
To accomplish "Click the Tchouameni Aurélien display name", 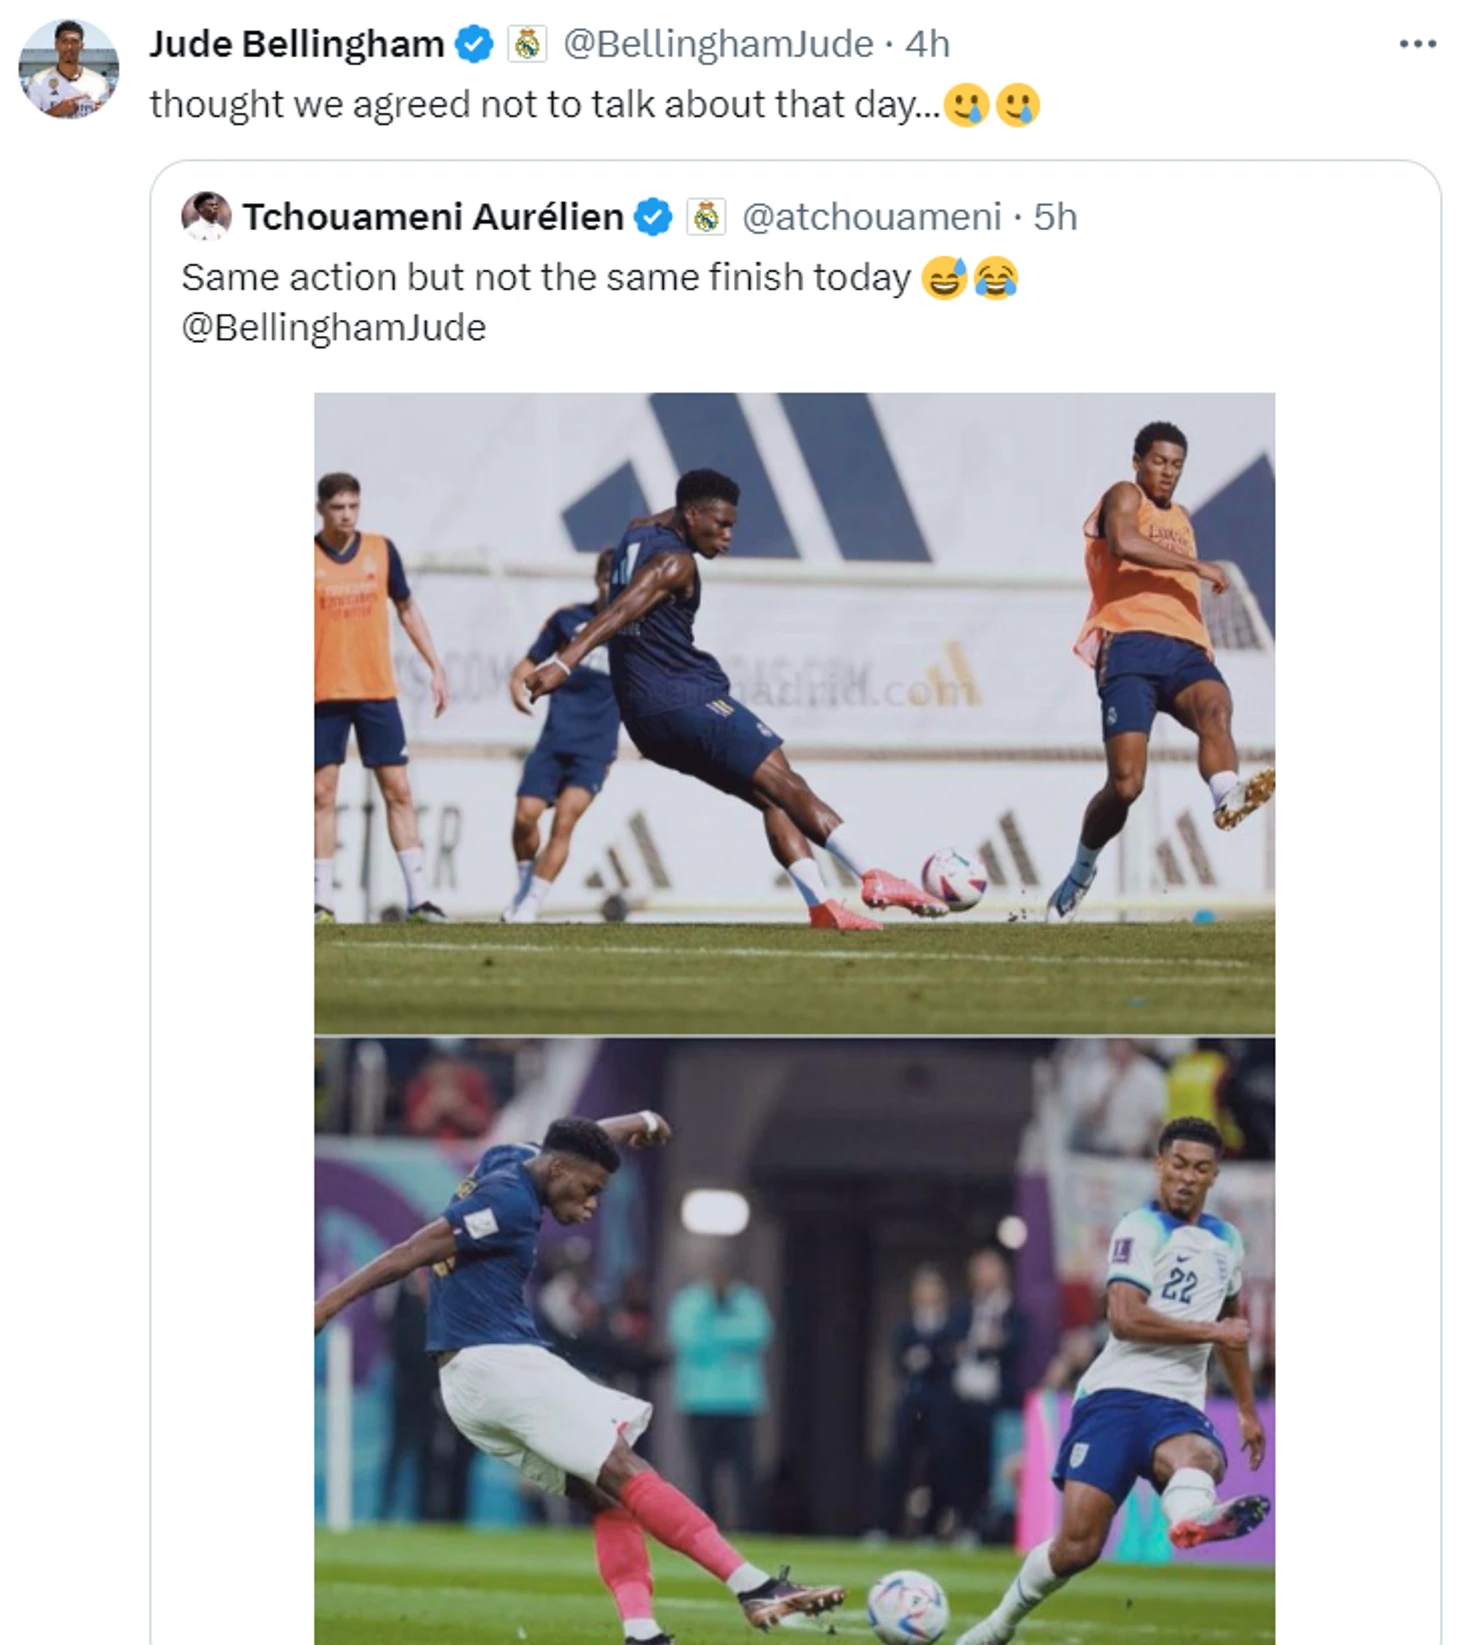I will [433, 217].
